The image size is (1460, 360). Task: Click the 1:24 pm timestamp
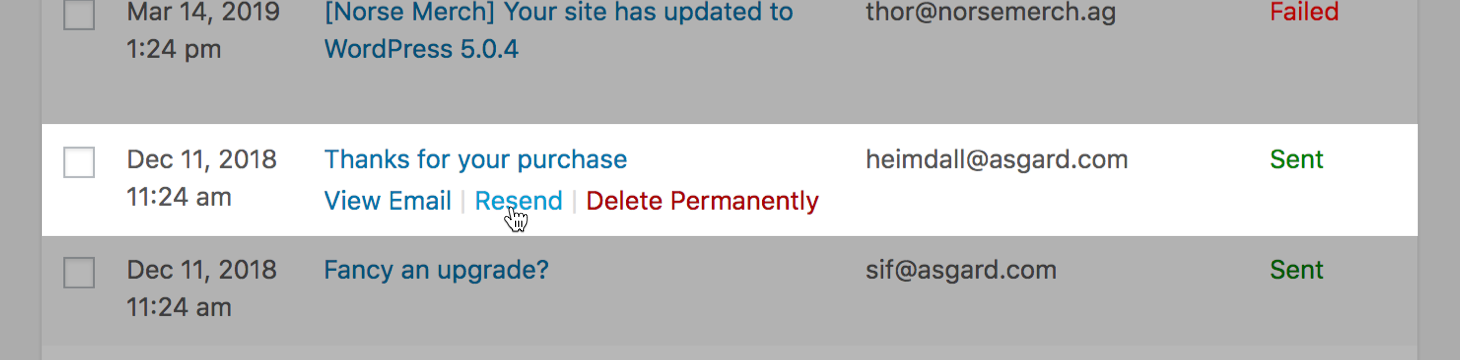174,49
